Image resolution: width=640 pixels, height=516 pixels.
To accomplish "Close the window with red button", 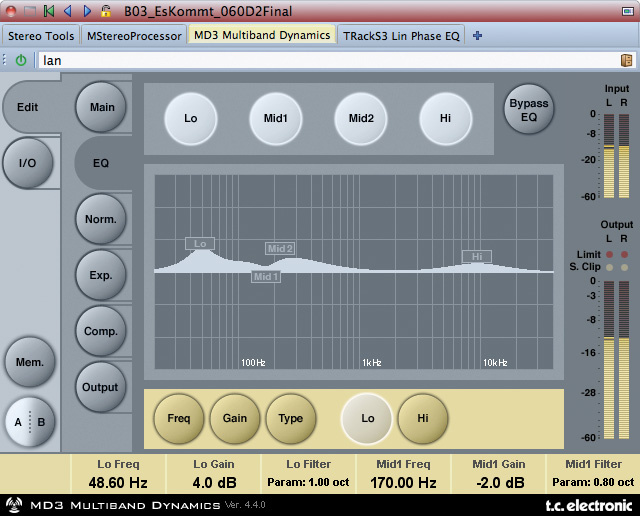I will 11,11.
